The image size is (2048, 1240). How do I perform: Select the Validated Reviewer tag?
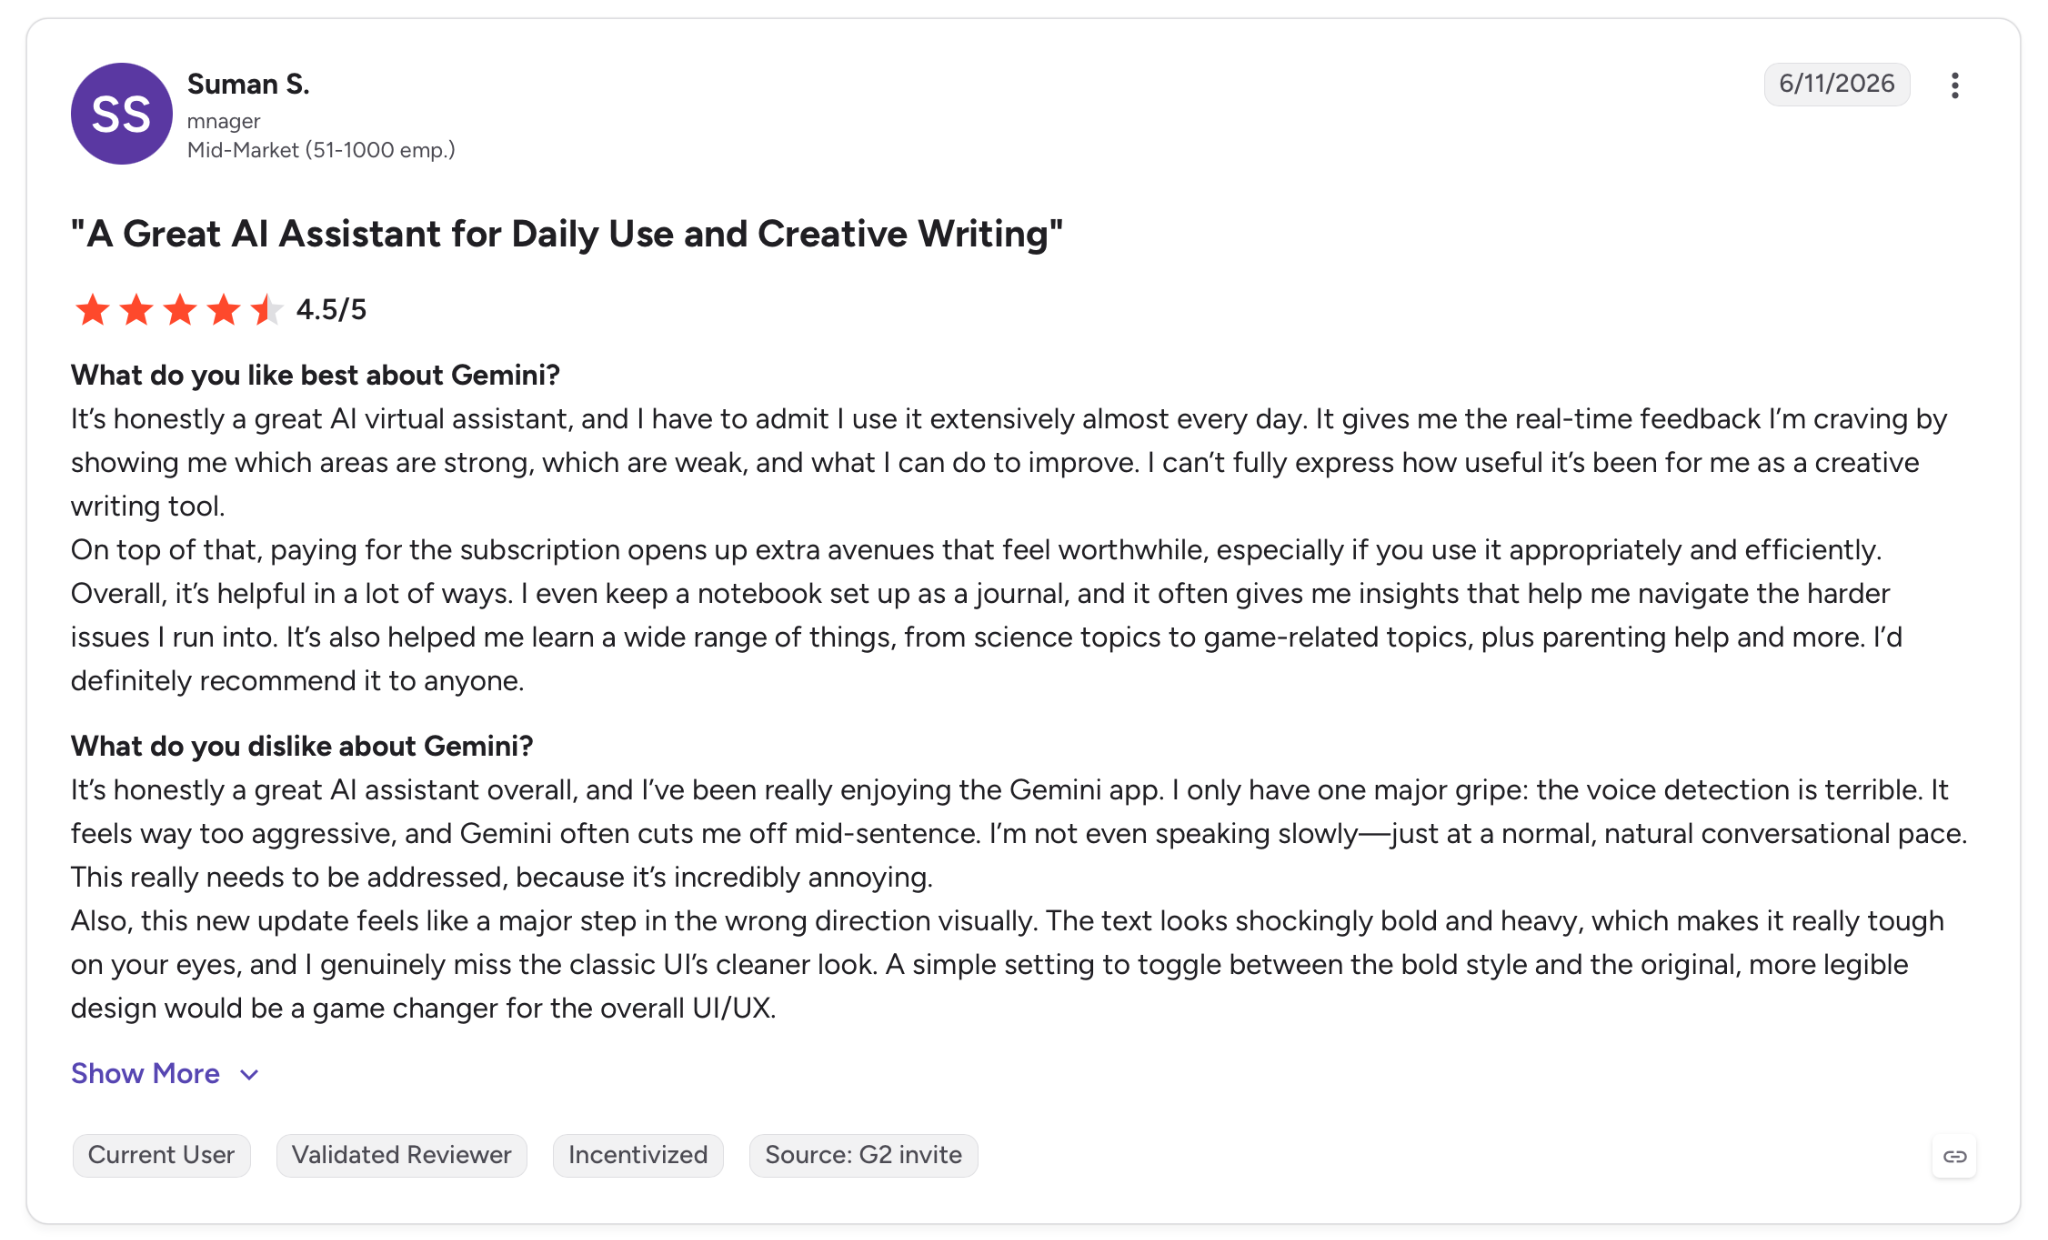[401, 1155]
